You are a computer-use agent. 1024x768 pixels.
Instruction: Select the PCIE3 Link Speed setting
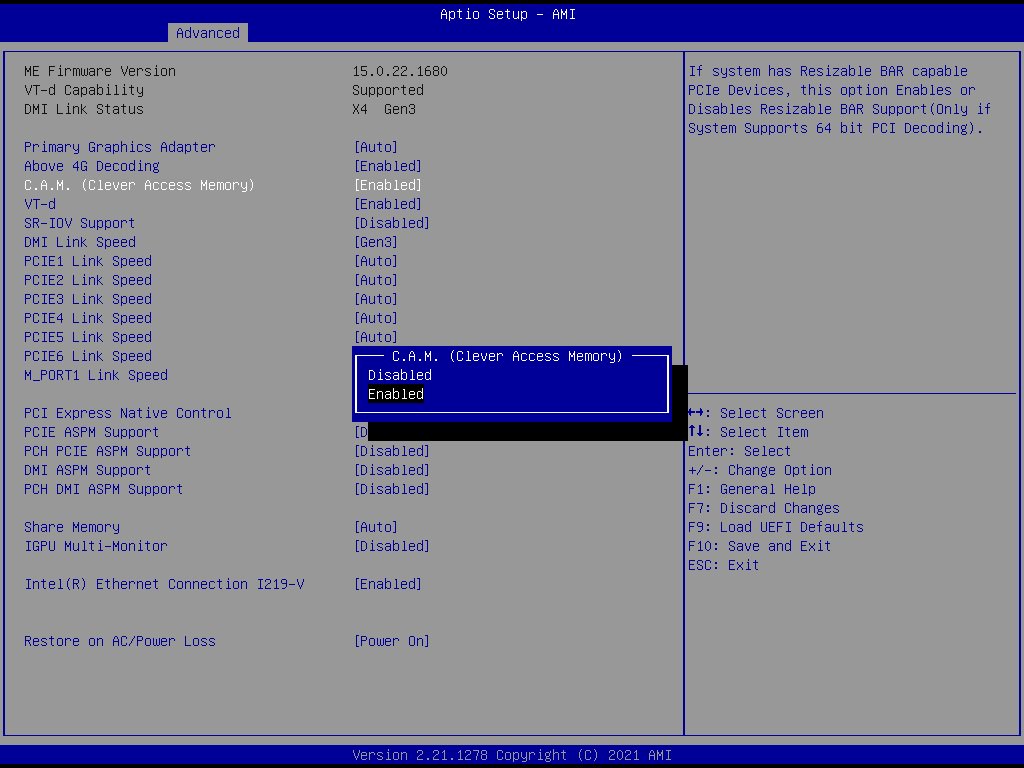click(x=88, y=299)
